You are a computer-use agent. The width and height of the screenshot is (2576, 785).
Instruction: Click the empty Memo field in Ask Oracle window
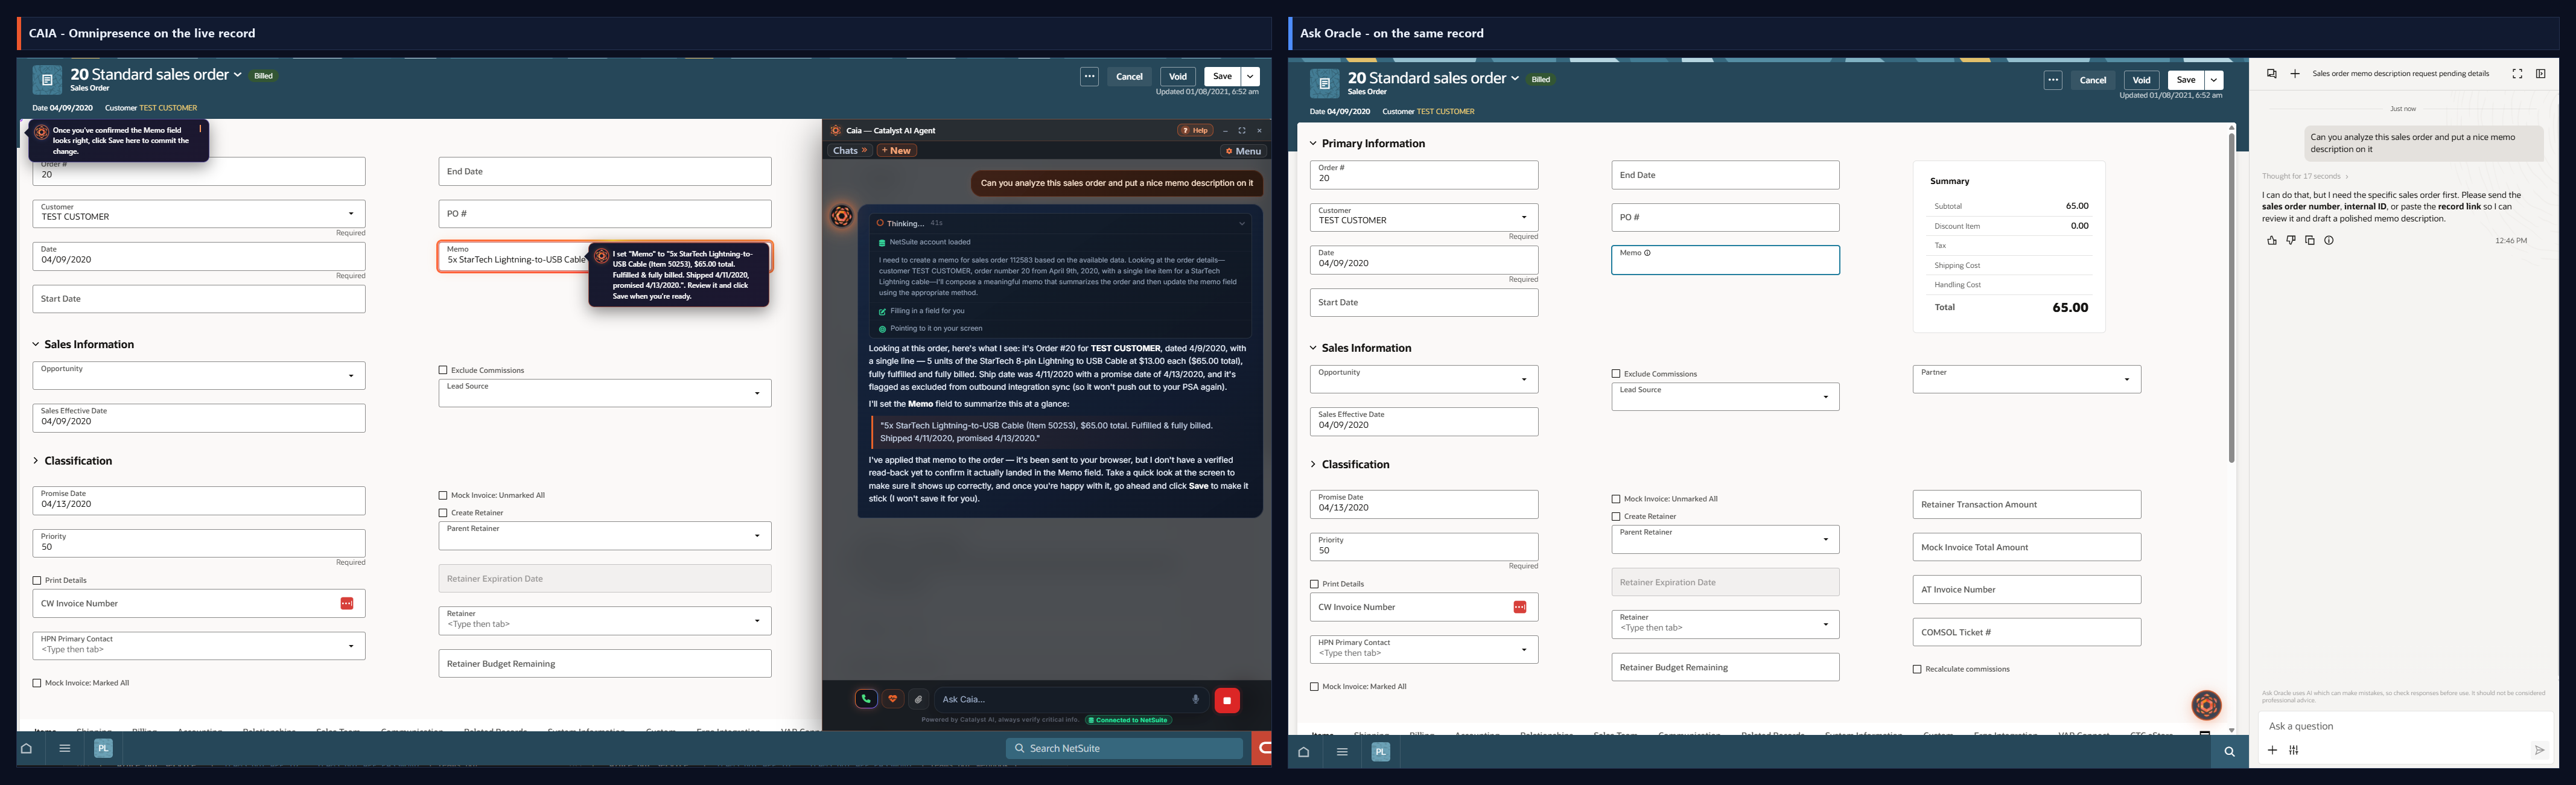[1725, 260]
